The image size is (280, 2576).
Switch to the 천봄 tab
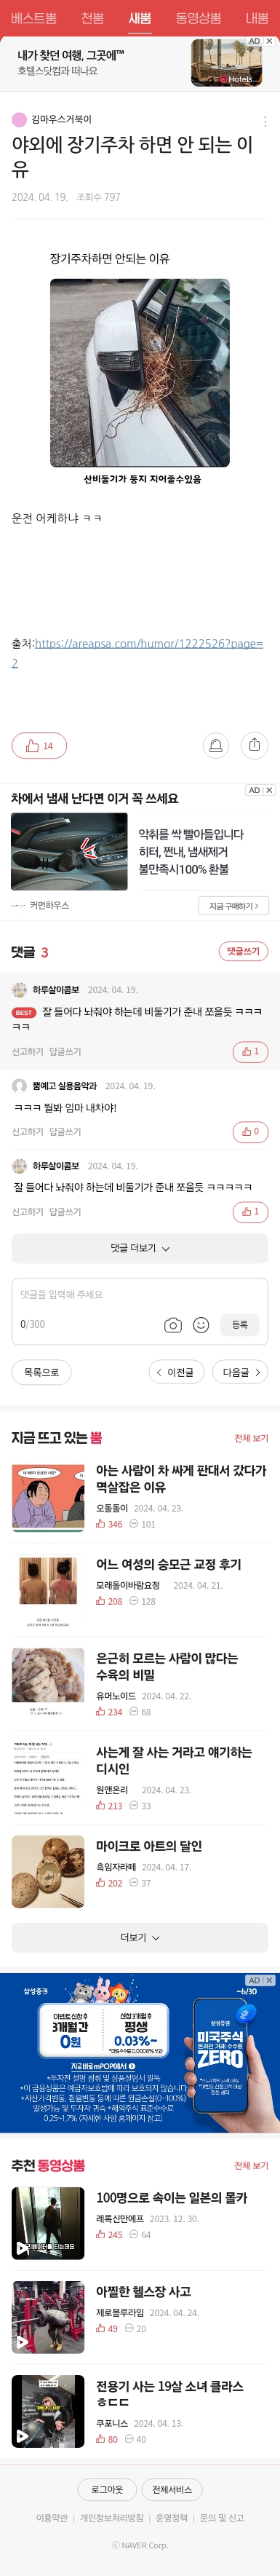92,18
